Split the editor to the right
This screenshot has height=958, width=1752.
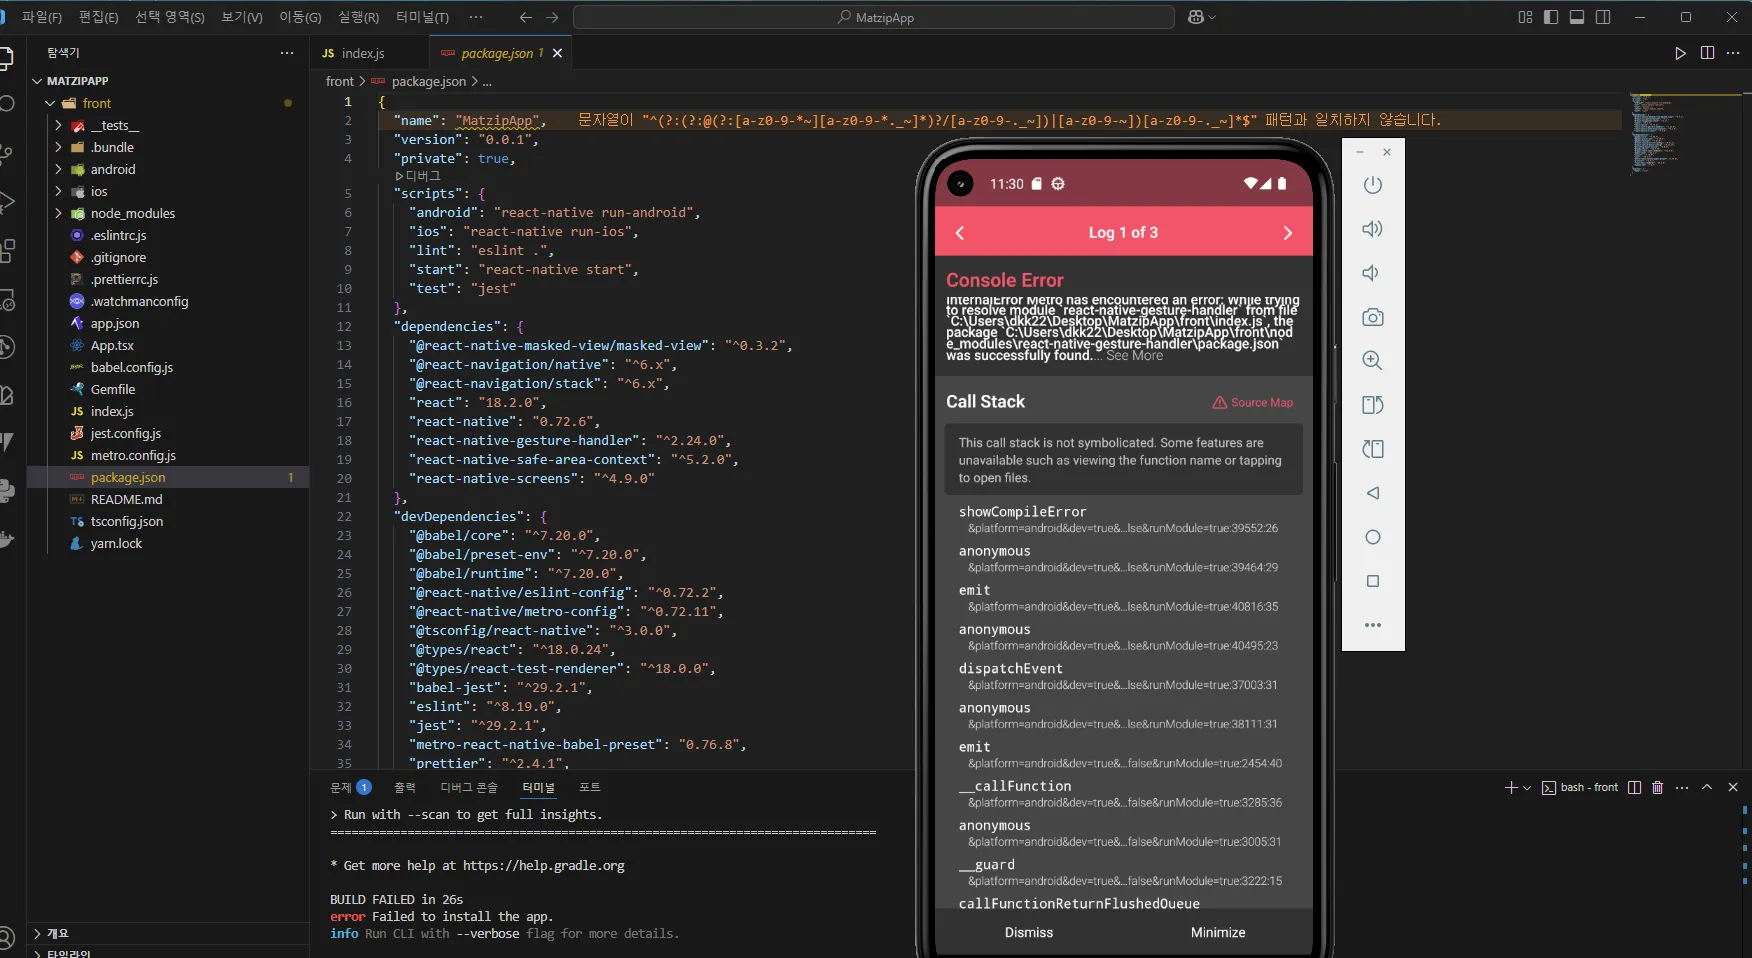[1707, 53]
